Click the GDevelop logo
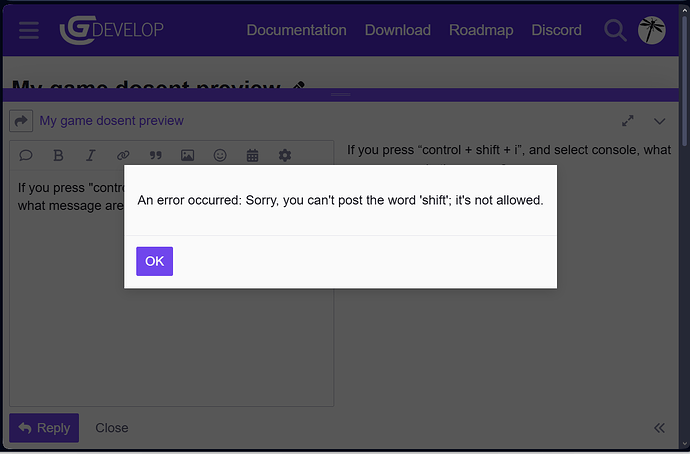Image resolution: width=690 pixels, height=454 pixels. coord(112,30)
